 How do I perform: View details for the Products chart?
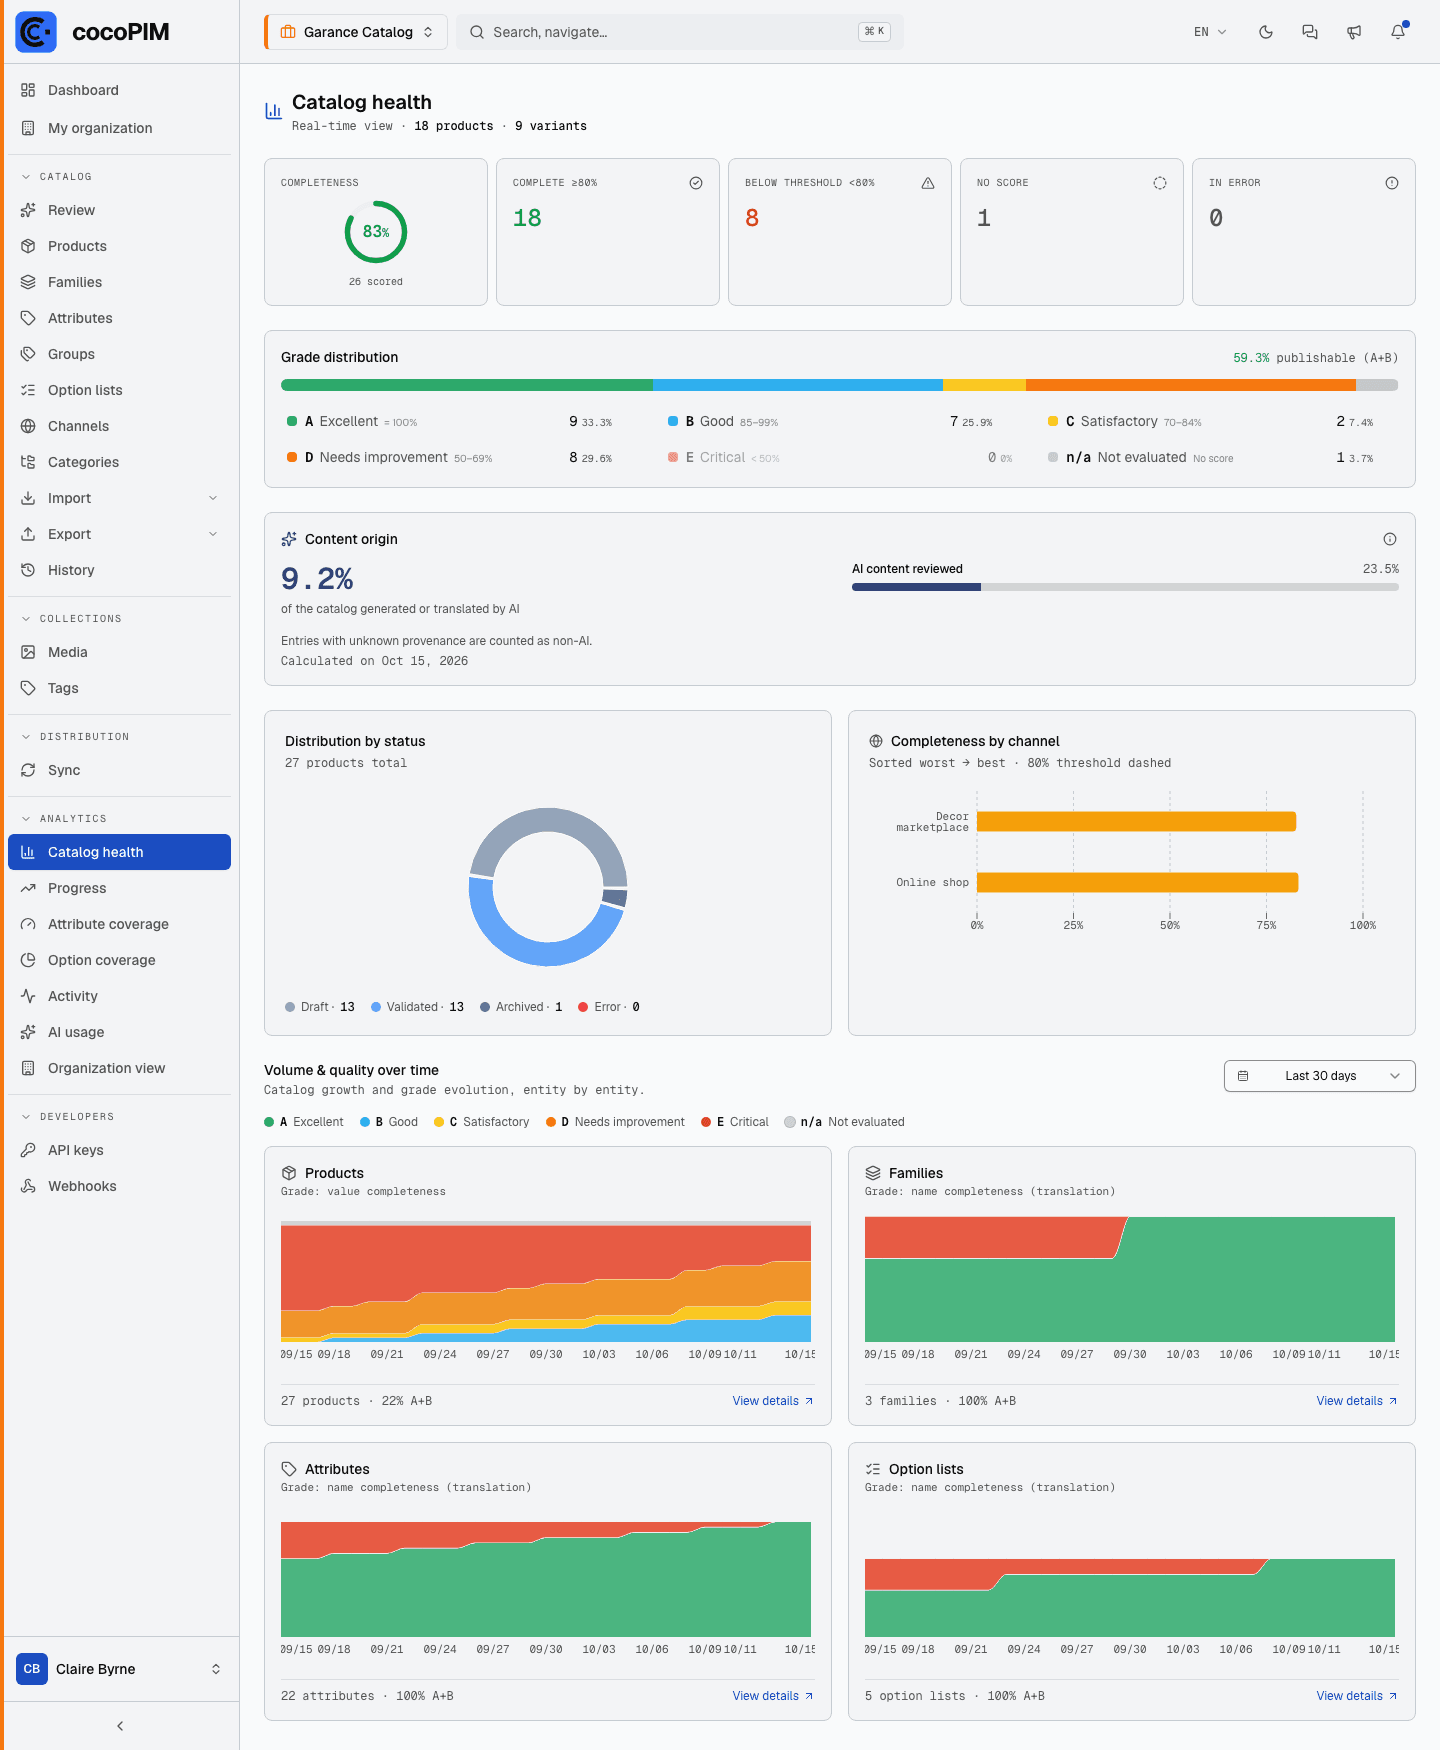point(773,1401)
